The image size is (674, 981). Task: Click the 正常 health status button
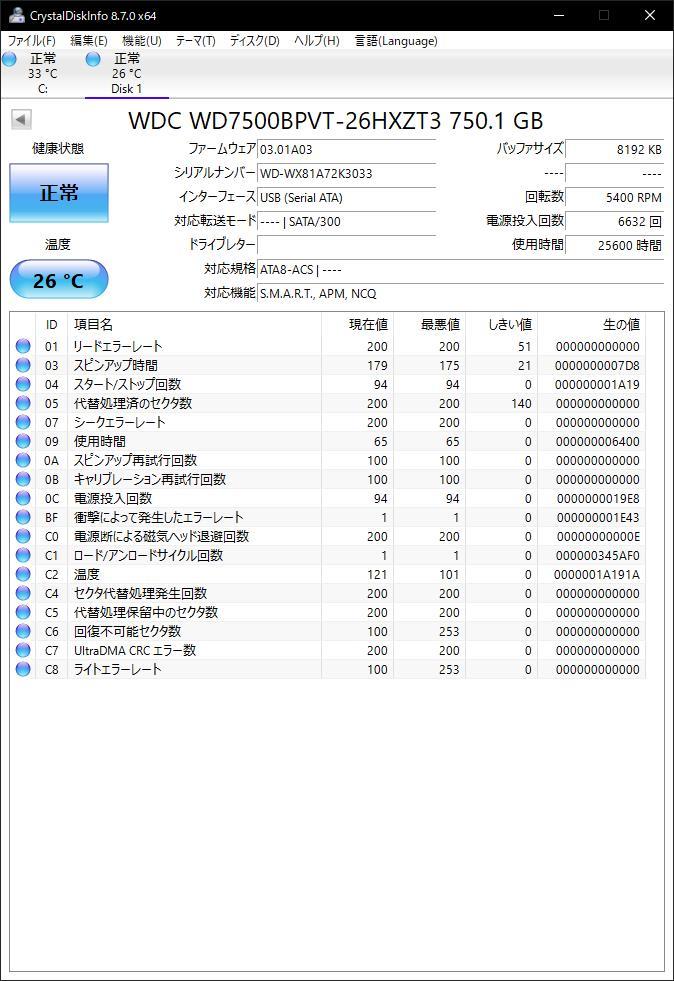[59, 193]
